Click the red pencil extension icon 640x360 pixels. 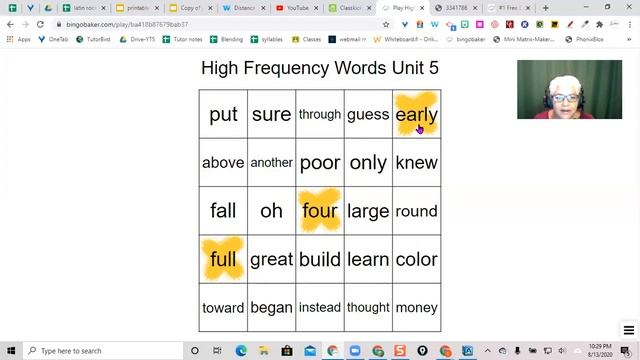coord(570,24)
